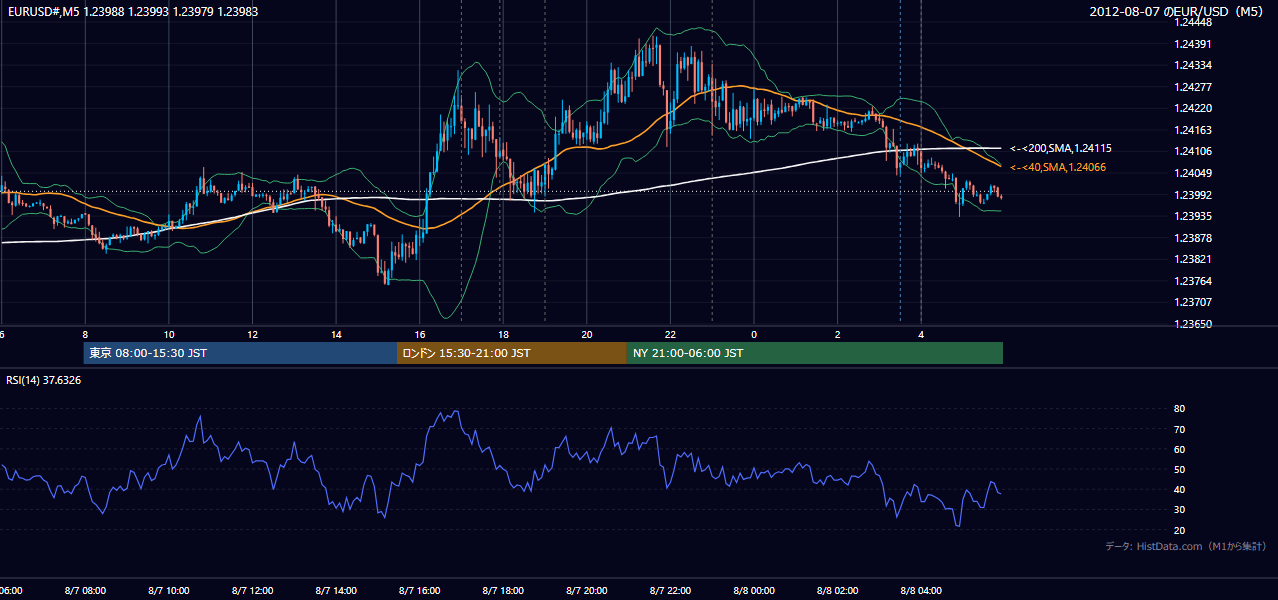Click the RSI(14) 37.6326 indicator label
Viewport: 1278px width, 600px height.
pyautogui.click(x=44, y=380)
